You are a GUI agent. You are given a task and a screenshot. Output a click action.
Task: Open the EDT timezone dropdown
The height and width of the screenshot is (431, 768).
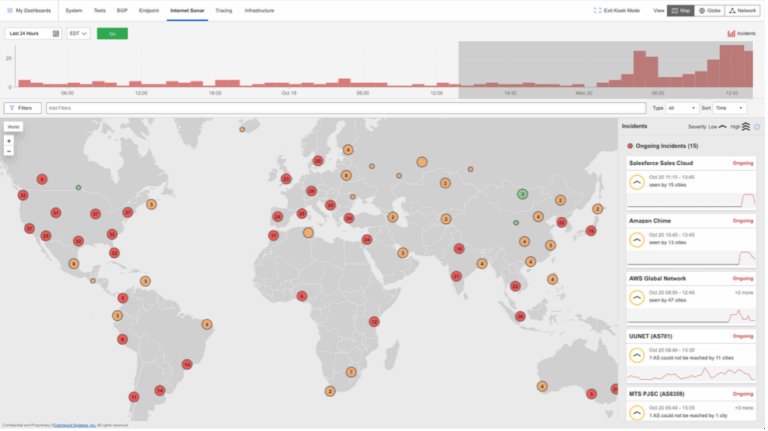pos(78,34)
